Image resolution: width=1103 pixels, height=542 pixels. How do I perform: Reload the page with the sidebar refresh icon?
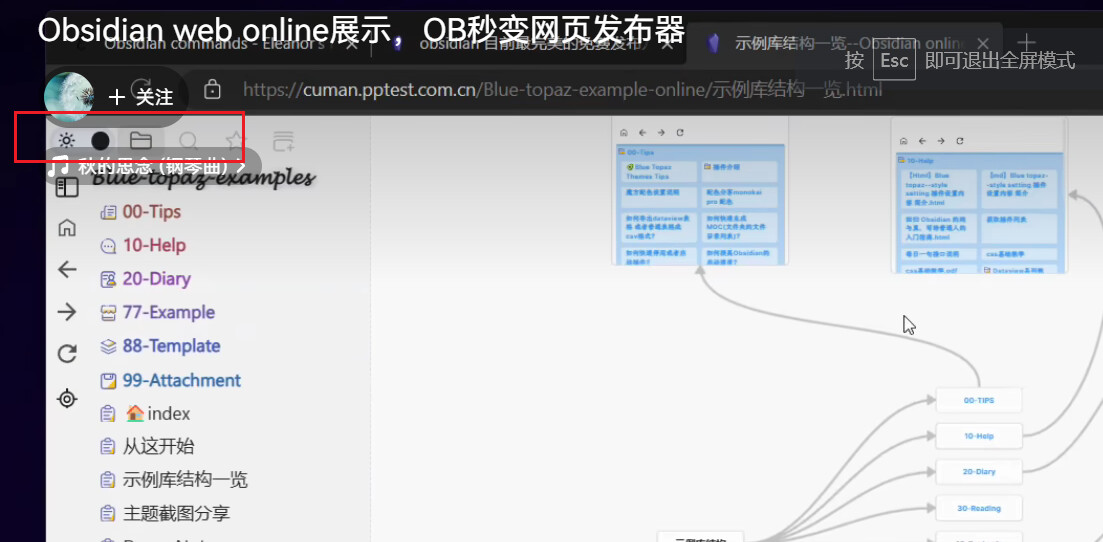pyautogui.click(x=67, y=353)
